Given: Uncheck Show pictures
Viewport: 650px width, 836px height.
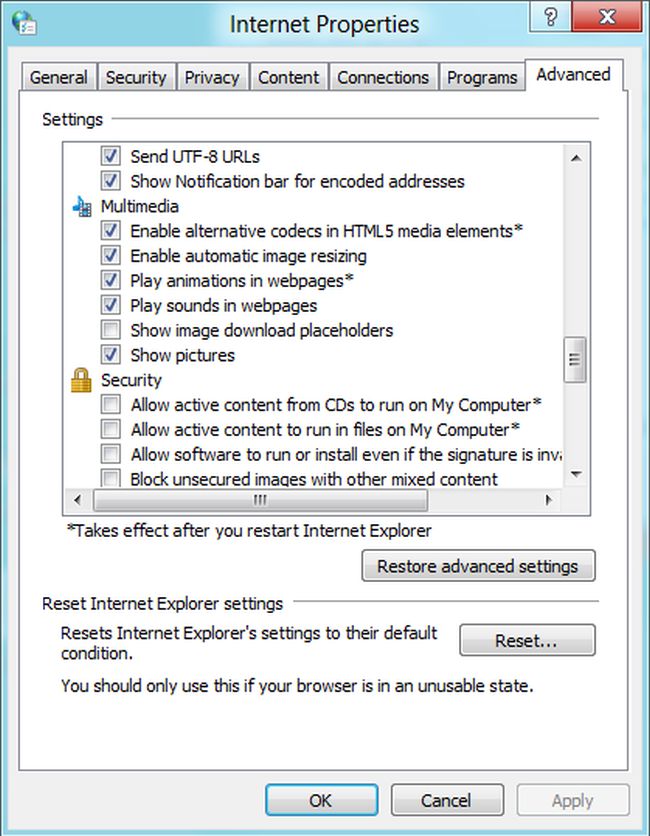Looking at the screenshot, I should tap(110, 355).
